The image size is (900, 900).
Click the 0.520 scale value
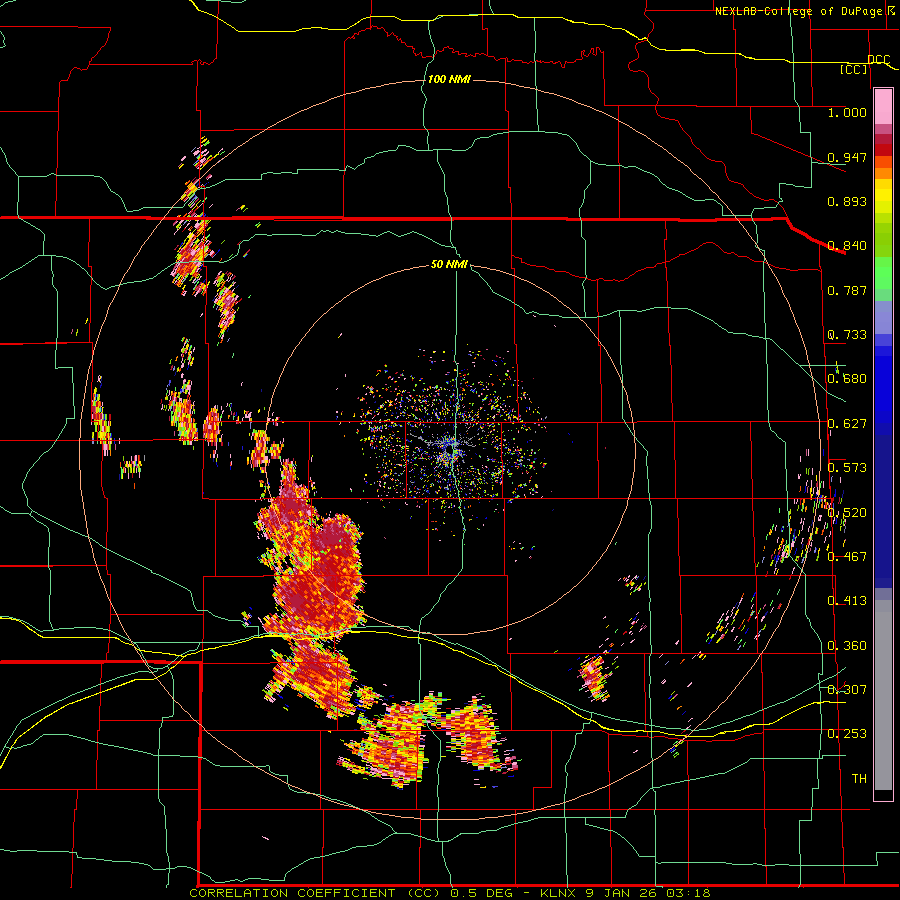click(847, 512)
